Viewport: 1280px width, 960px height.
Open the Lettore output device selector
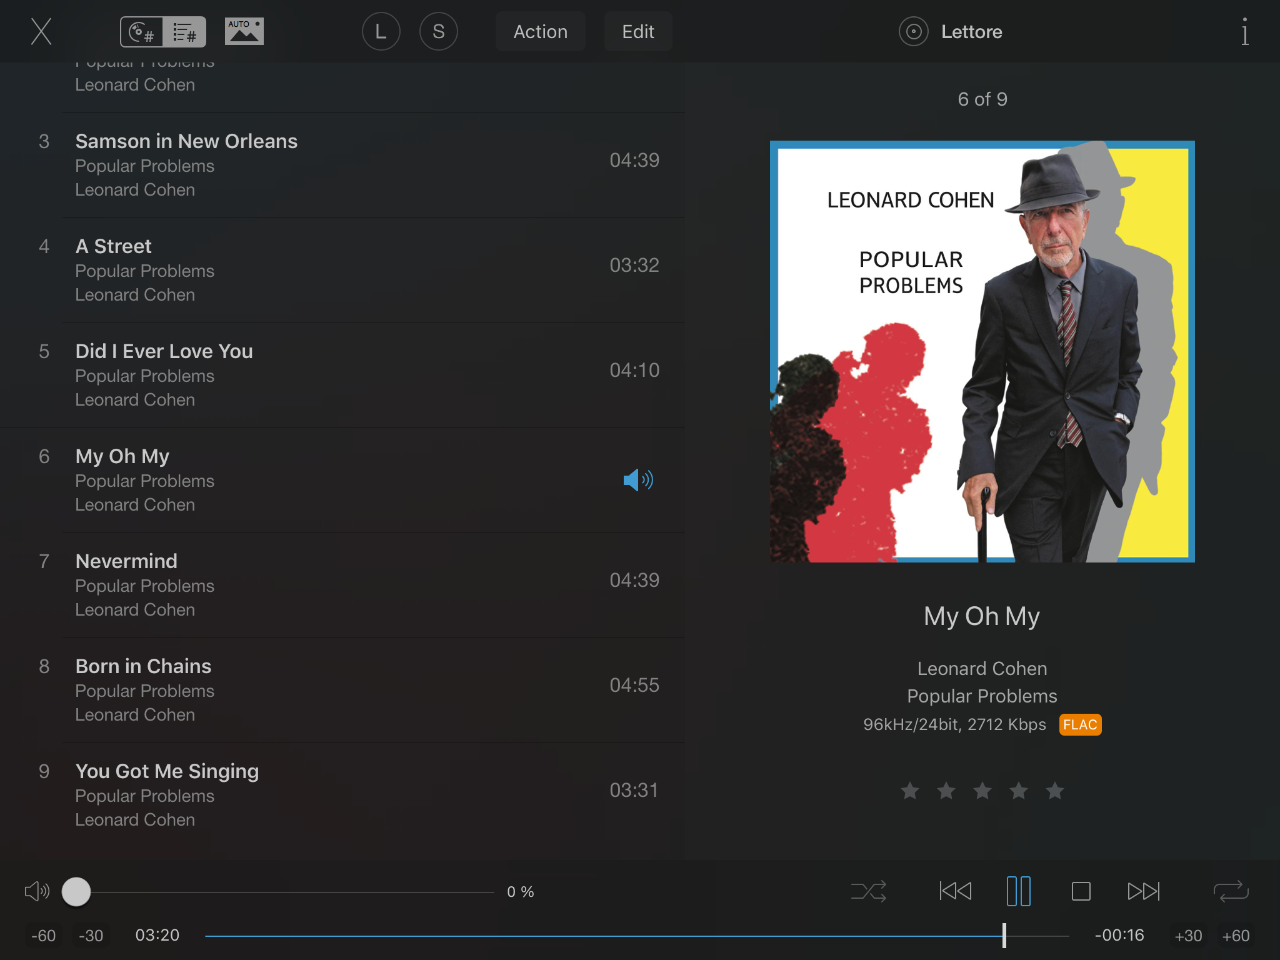(x=951, y=32)
